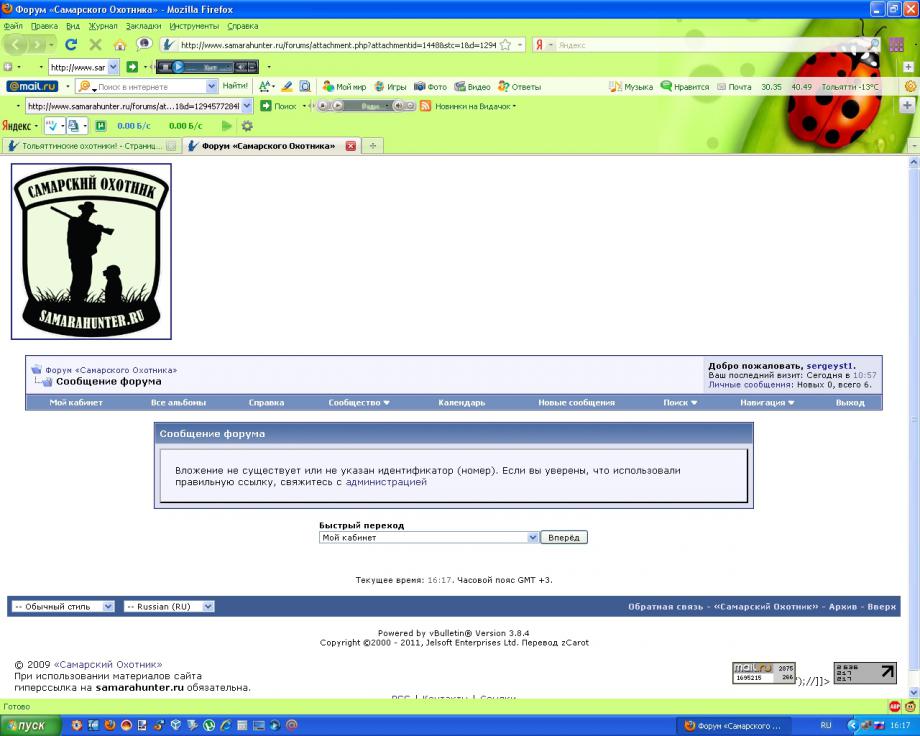Screen dimensions: 920x736
Task: Open Мой мир in the Mail.ru toolbar
Action: (345, 87)
